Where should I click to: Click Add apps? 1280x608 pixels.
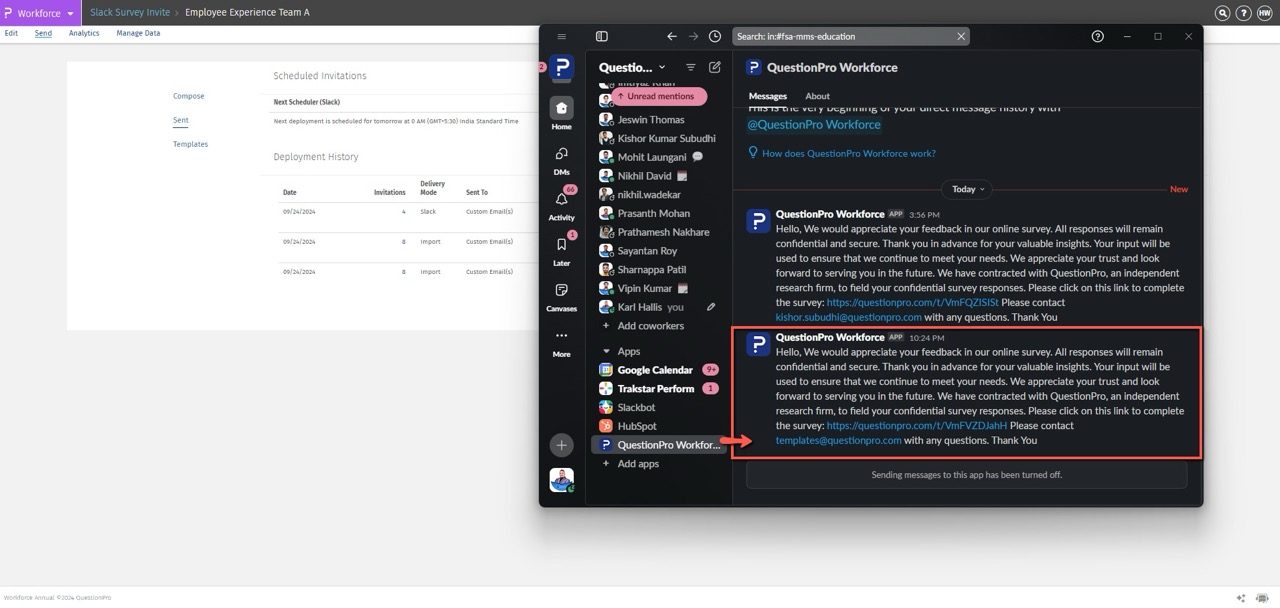pyautogui.click(x=638, y=464)
